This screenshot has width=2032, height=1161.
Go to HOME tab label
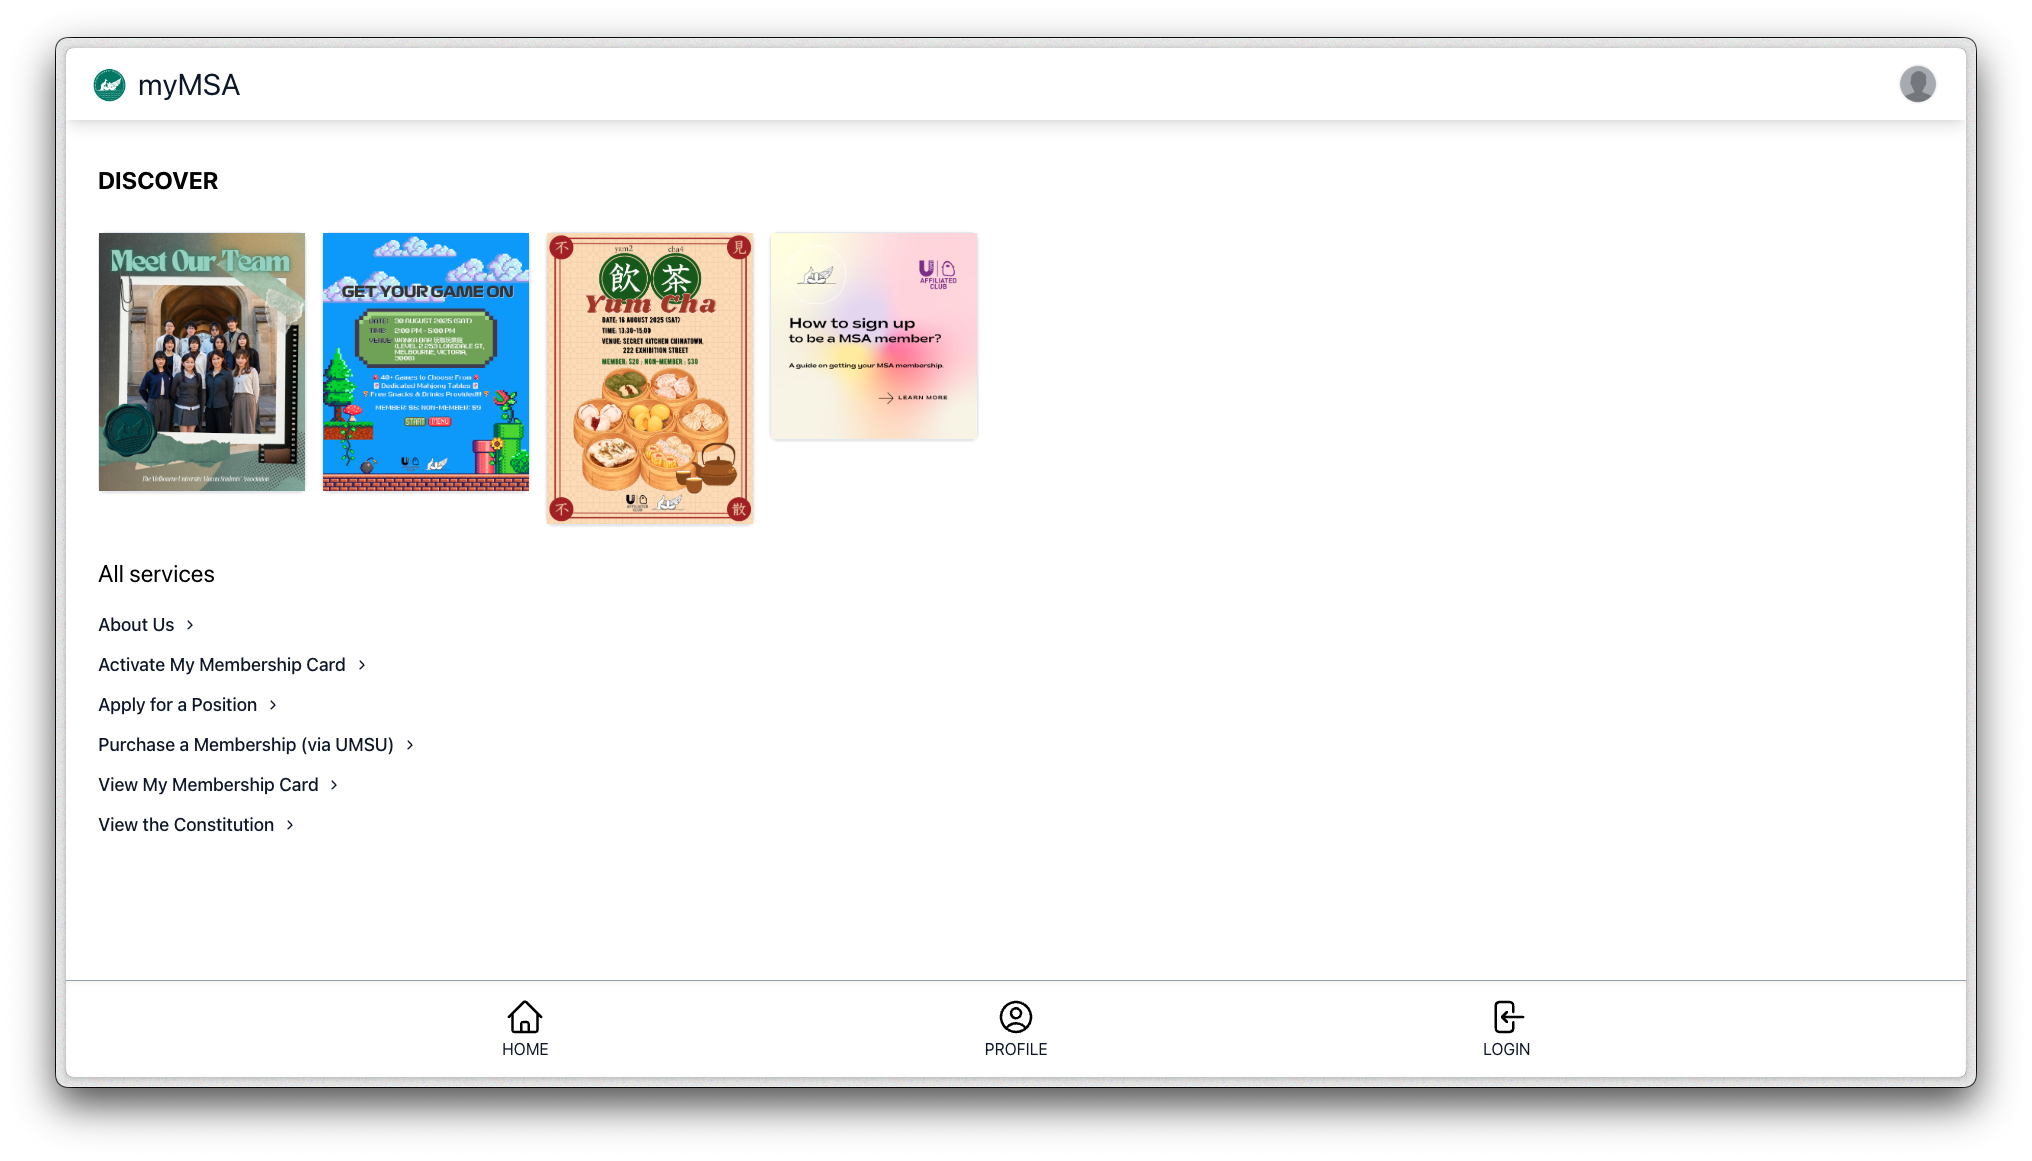point(525,1049)
